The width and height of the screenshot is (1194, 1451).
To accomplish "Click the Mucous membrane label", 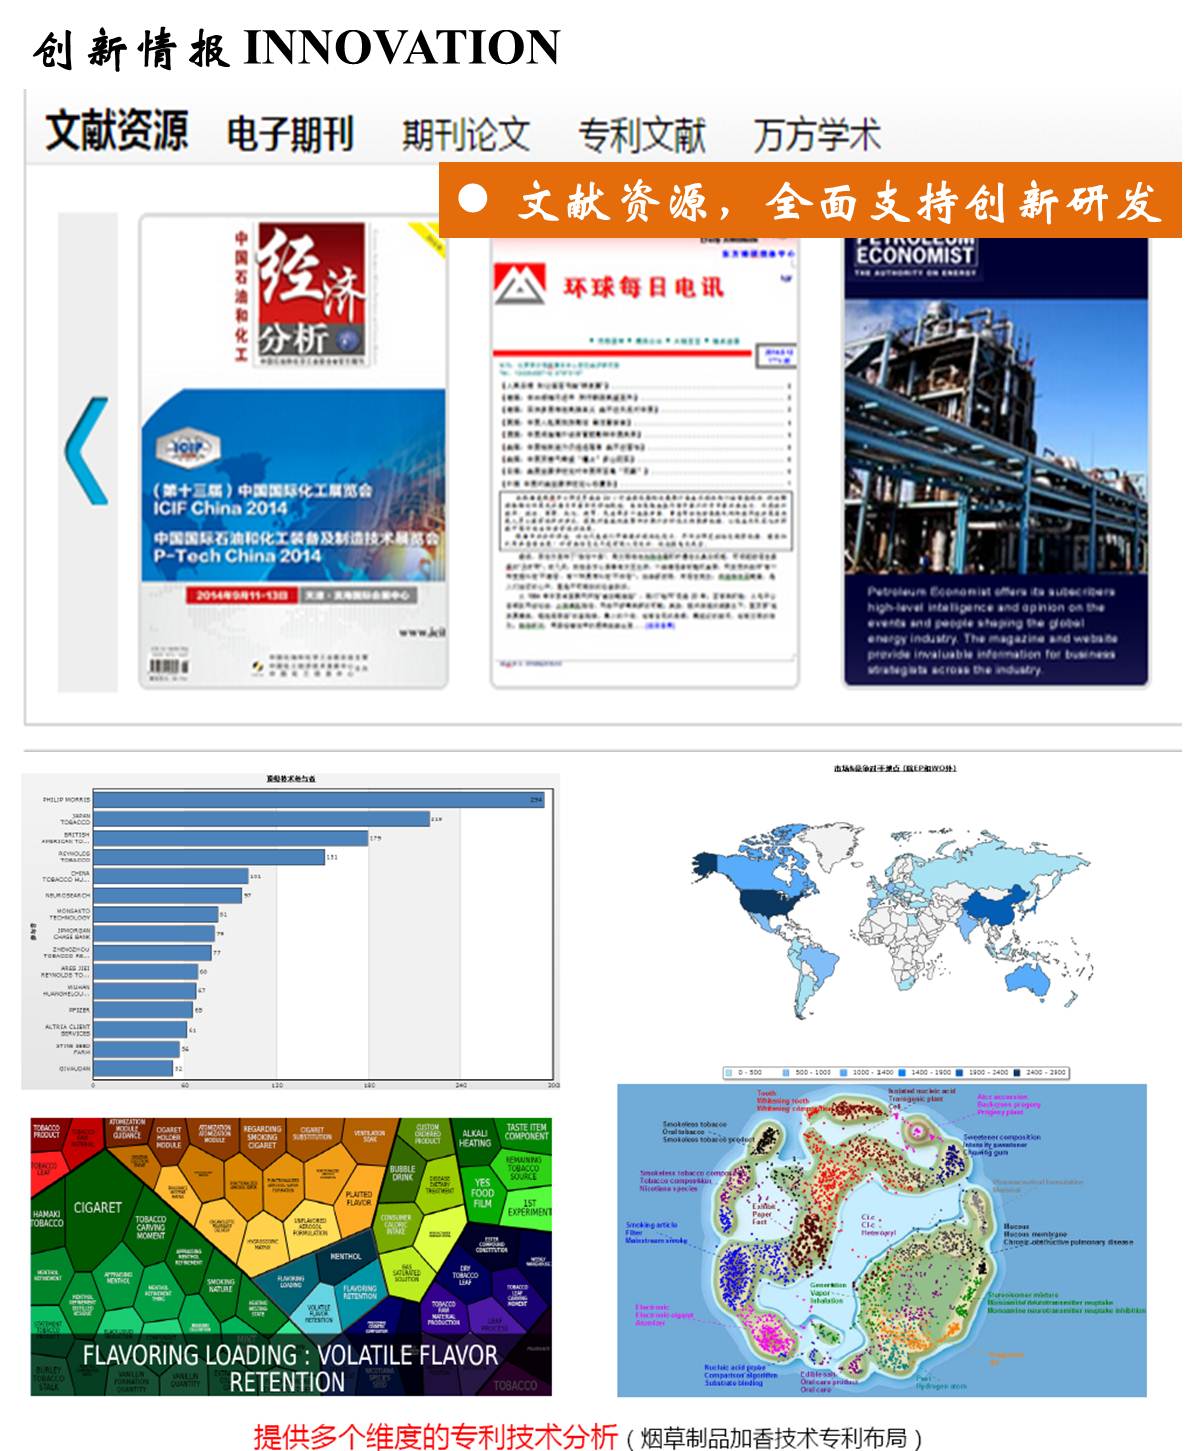I will [x=1036, y=1234].
